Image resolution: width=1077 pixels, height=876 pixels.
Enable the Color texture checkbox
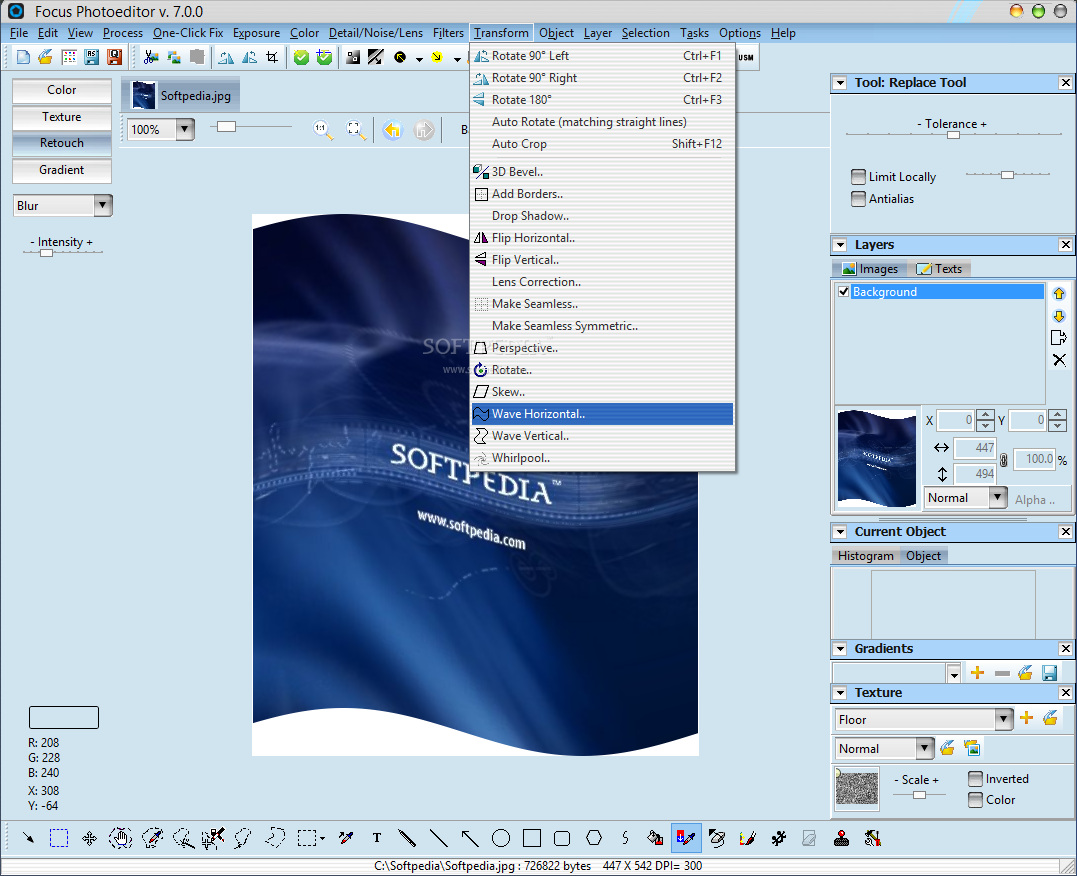975,799
